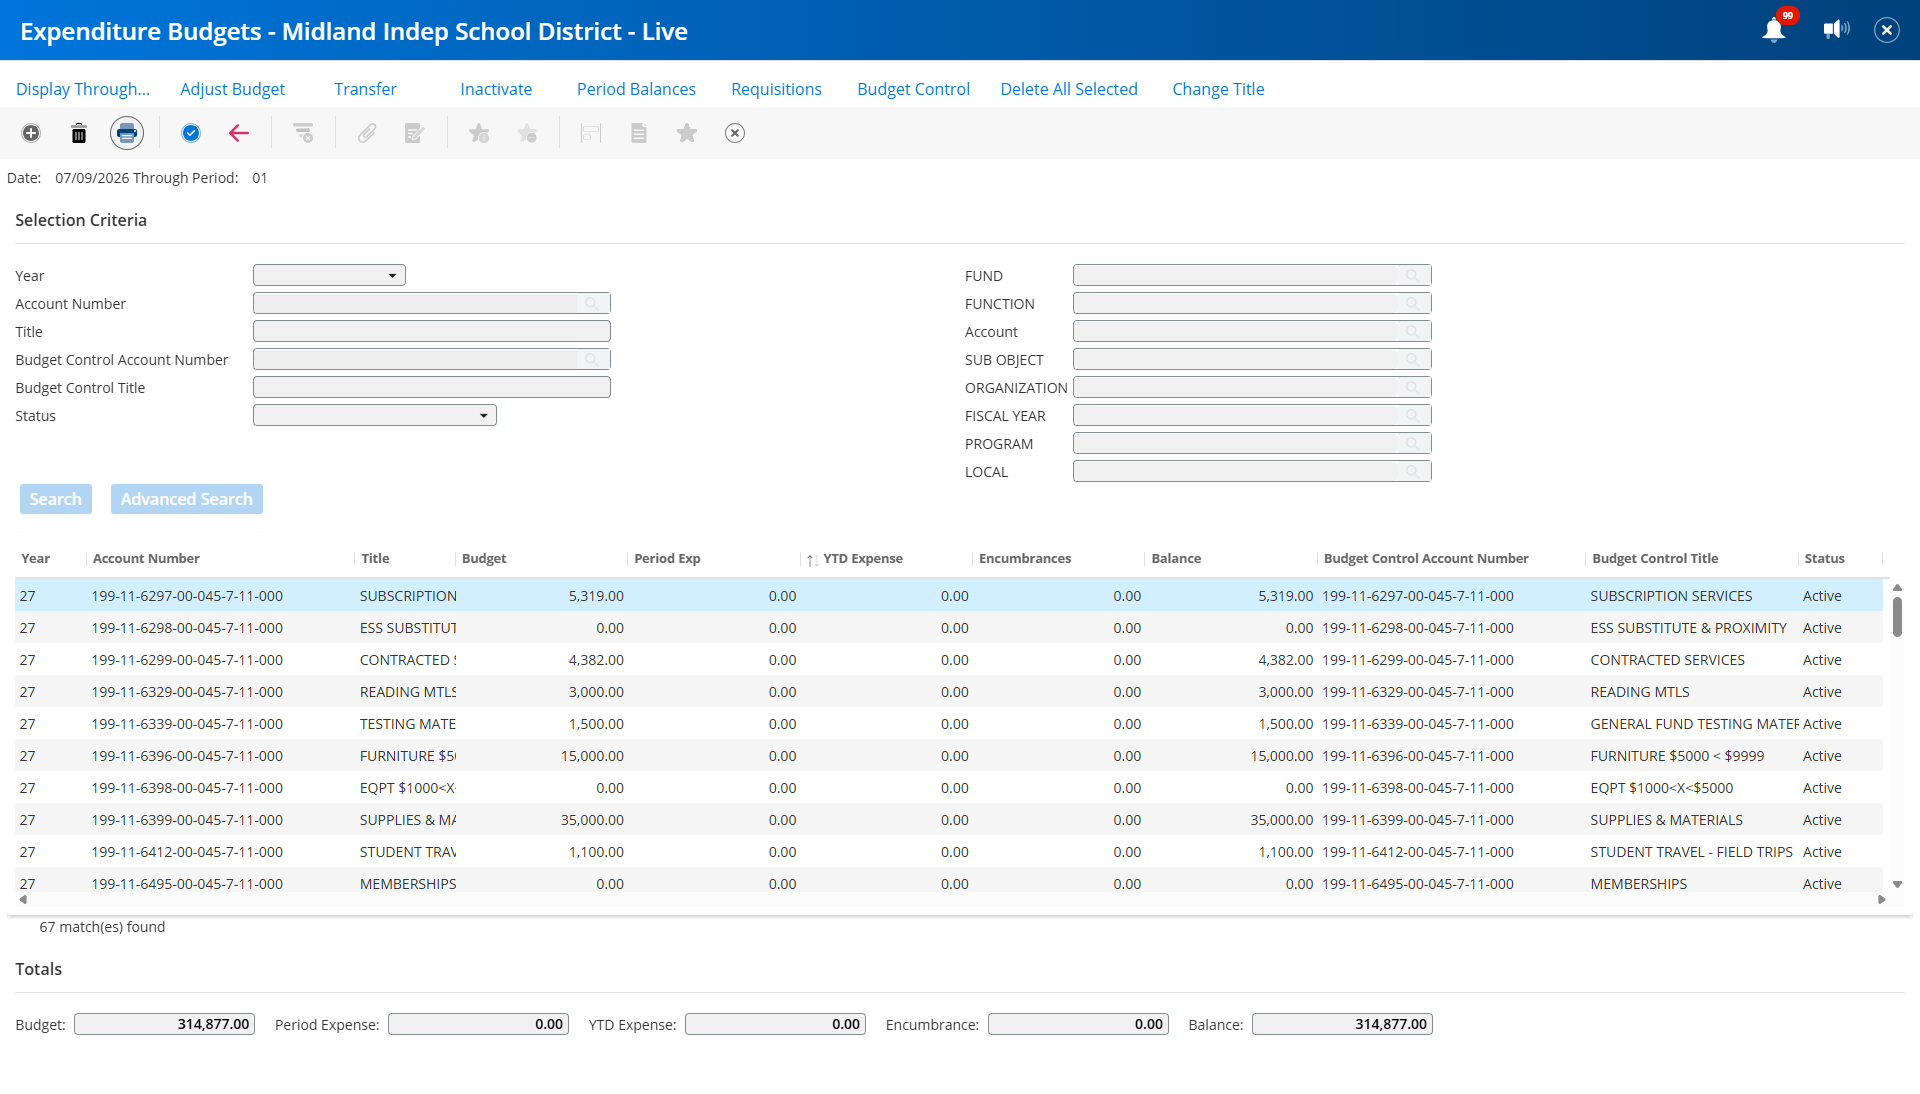
Task: Click the Budget column header
Action: click(x=484, y=559)
